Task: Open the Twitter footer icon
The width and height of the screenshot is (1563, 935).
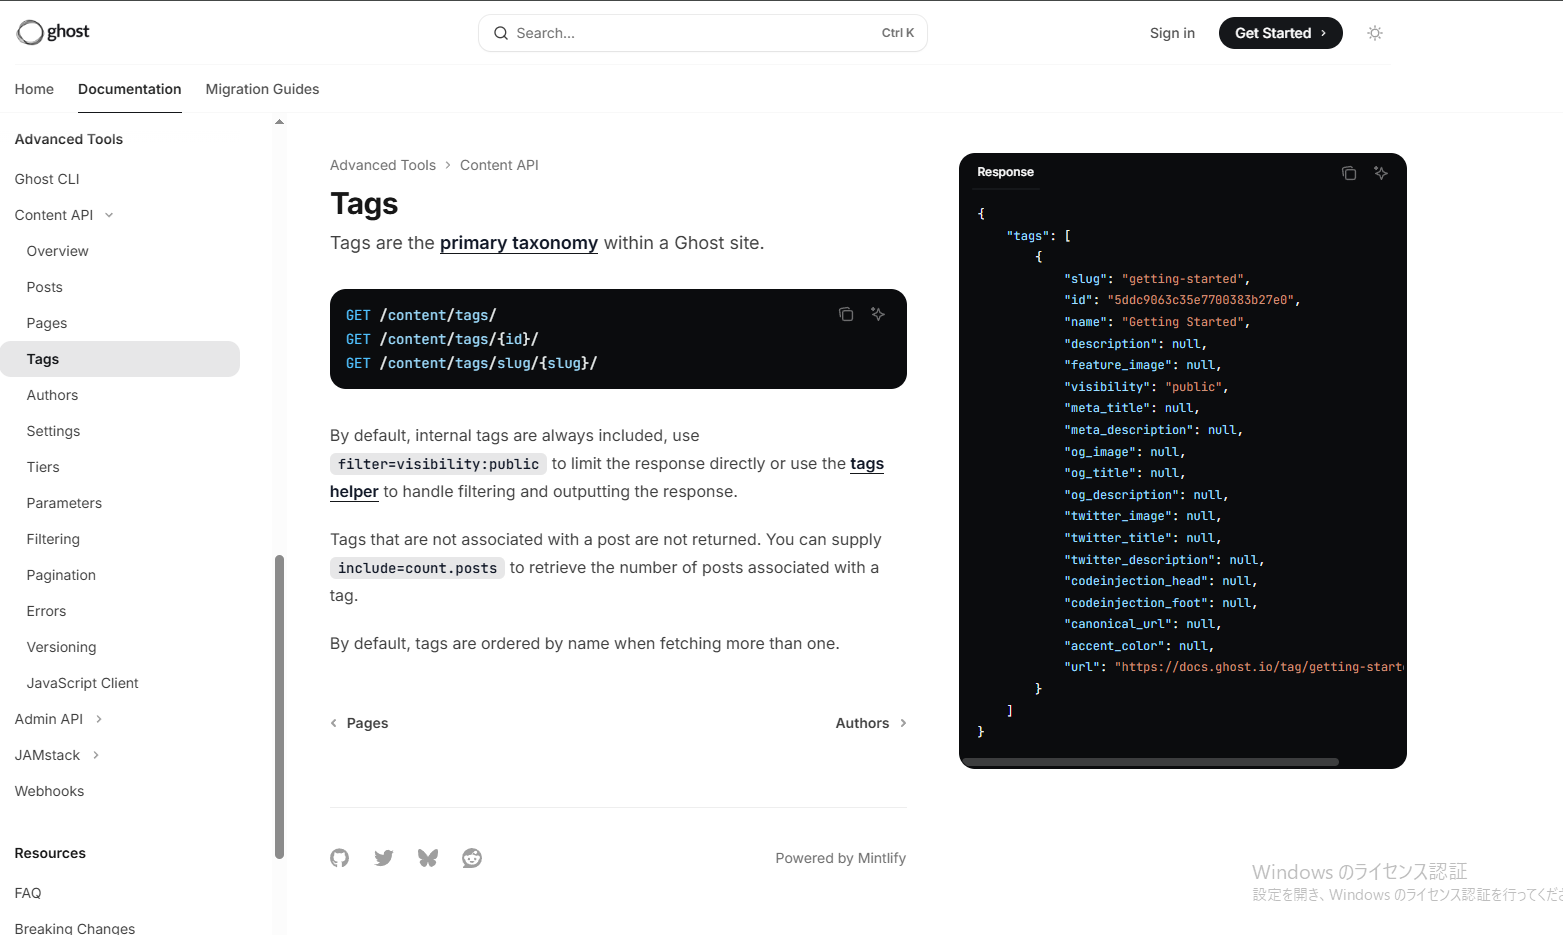Action: (384, 858)
